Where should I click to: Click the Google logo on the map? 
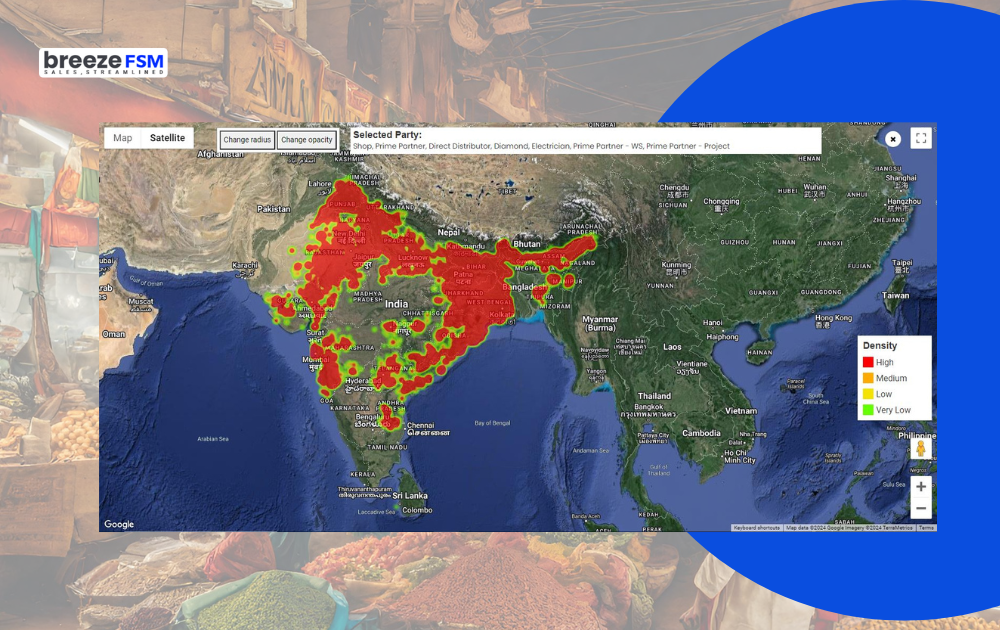[x=119, y=524]
